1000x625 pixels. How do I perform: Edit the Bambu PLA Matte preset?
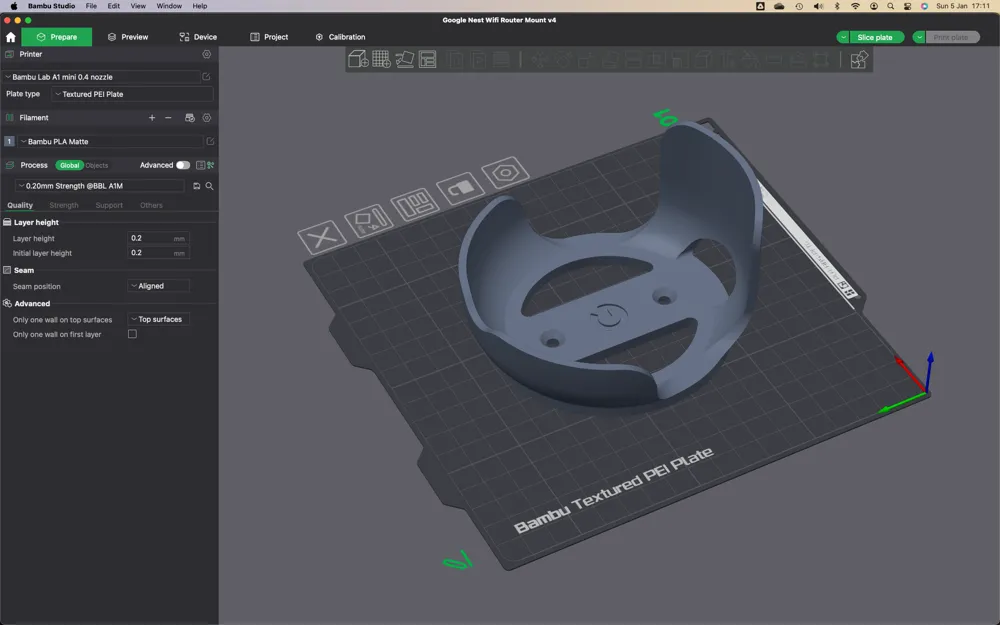click(210, 141)
